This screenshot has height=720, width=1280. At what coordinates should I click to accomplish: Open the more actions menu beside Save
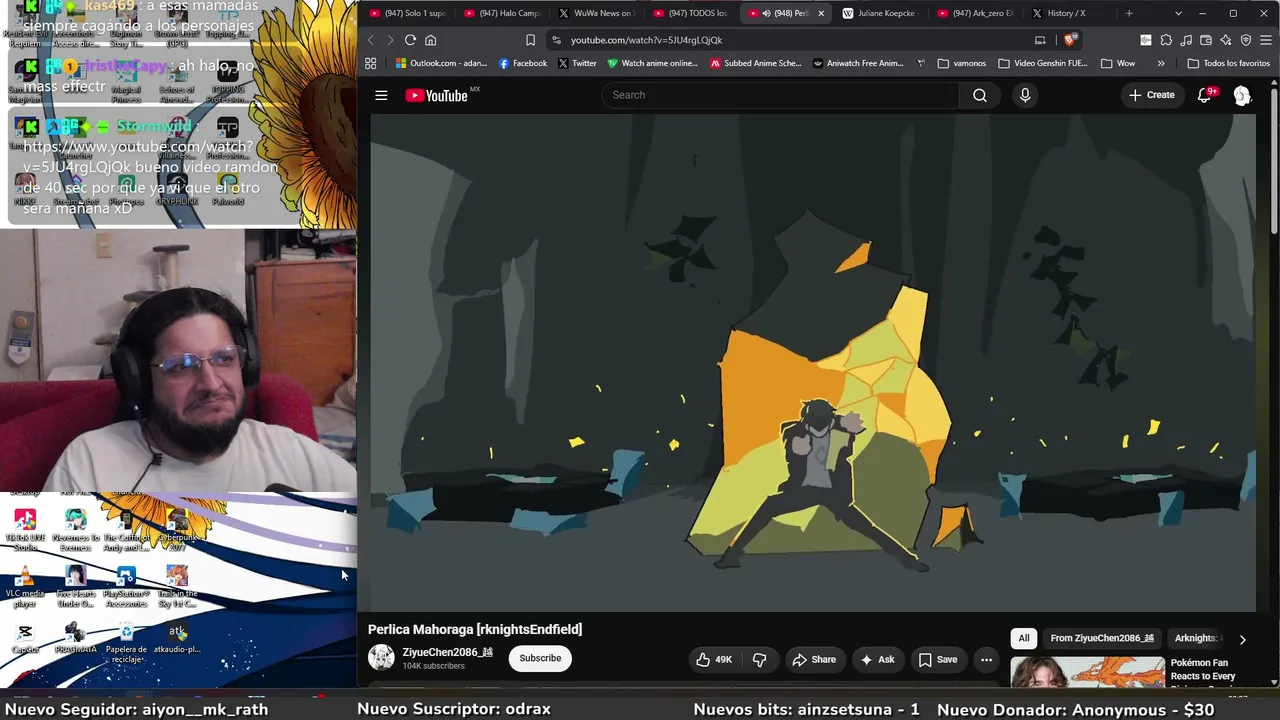tap(986, 659)
